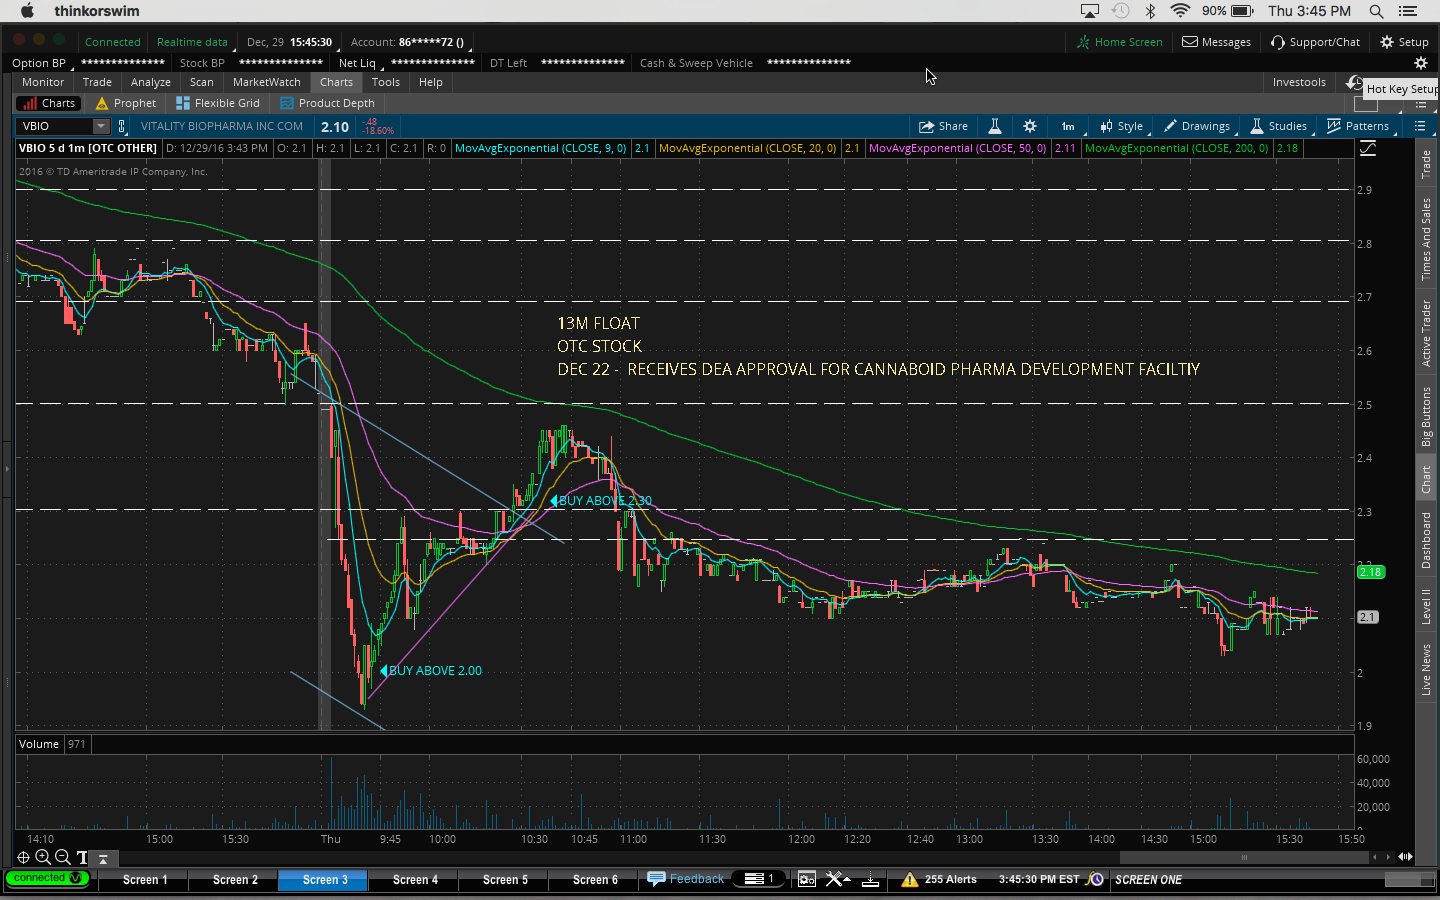Open the chart list options menu icon

pos(1420,126)
